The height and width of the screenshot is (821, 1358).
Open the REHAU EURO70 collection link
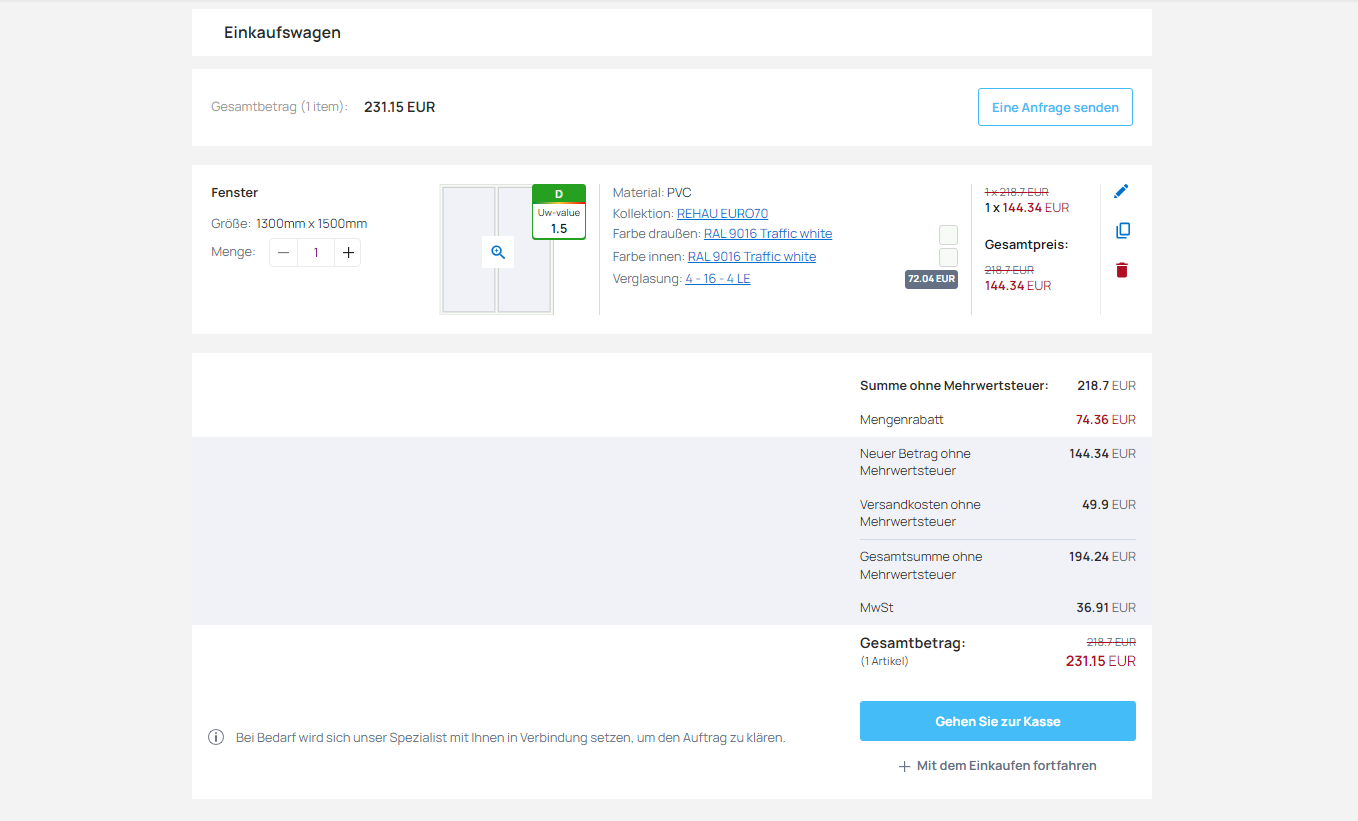722,214
